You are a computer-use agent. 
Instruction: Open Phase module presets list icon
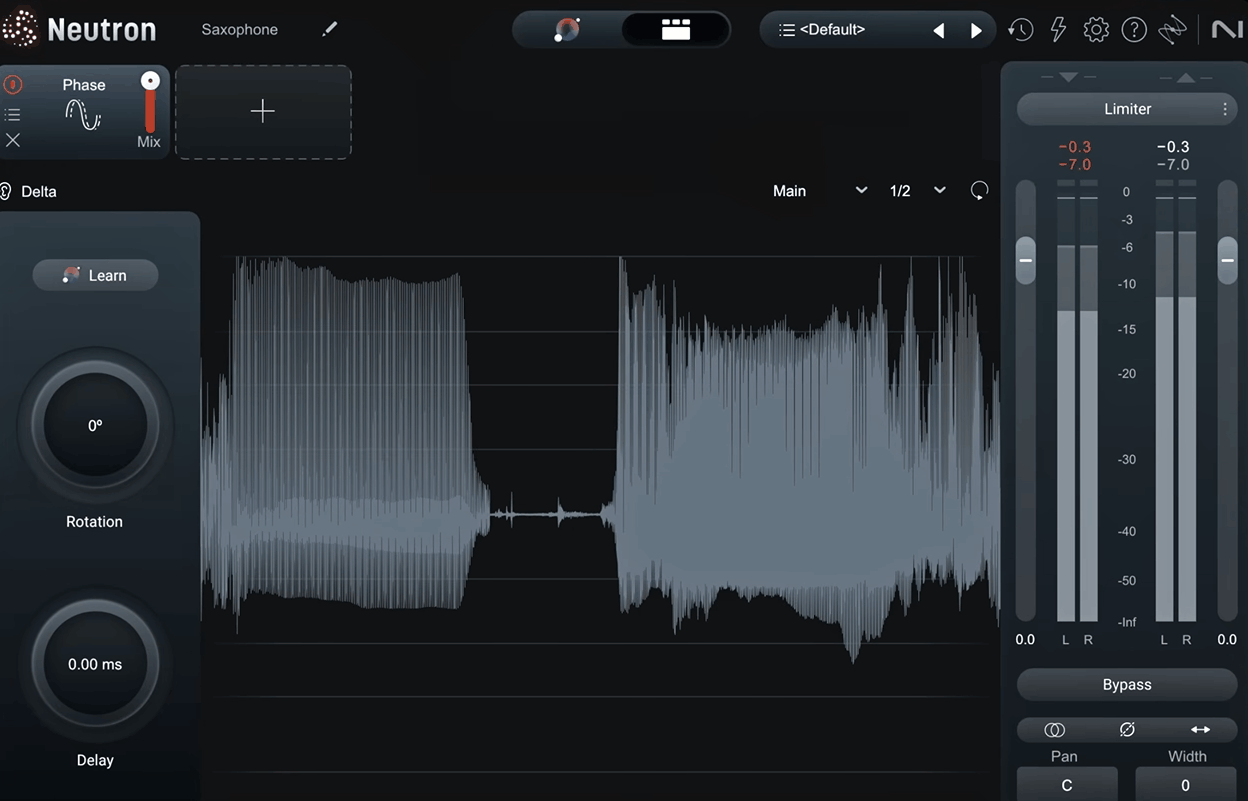tap(13, 115)
